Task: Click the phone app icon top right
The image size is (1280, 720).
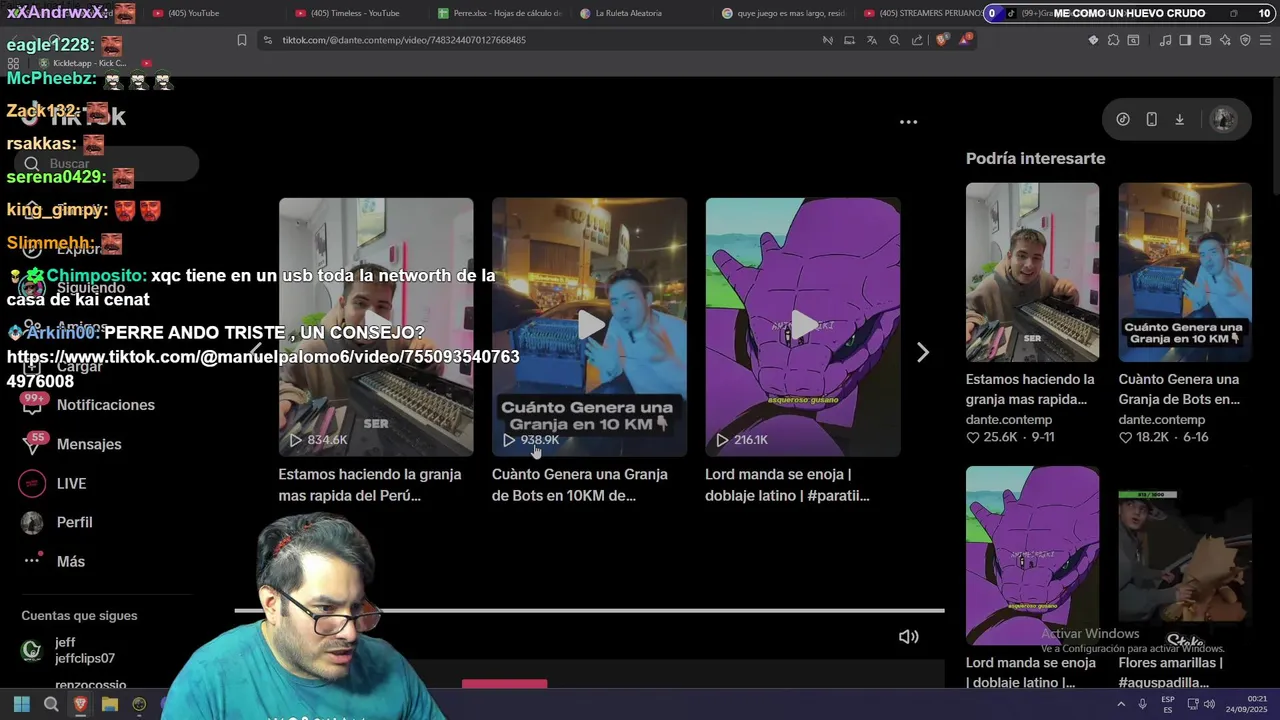Action: (x=1151, y=119)
